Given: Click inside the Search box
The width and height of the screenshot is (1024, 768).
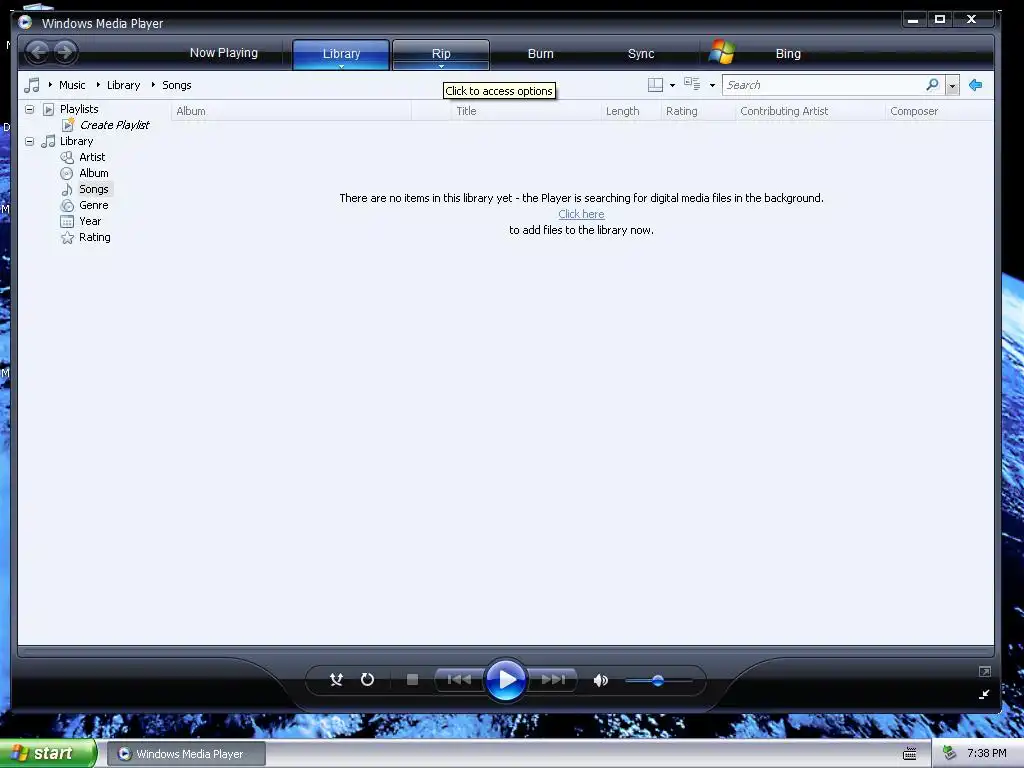Looking at the screenshot, I should [824, 85].
